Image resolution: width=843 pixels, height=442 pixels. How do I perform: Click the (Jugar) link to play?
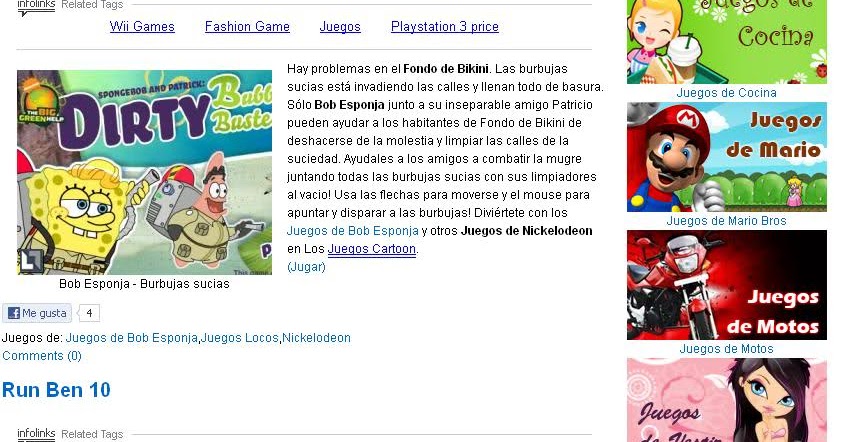tap(306, 267)
